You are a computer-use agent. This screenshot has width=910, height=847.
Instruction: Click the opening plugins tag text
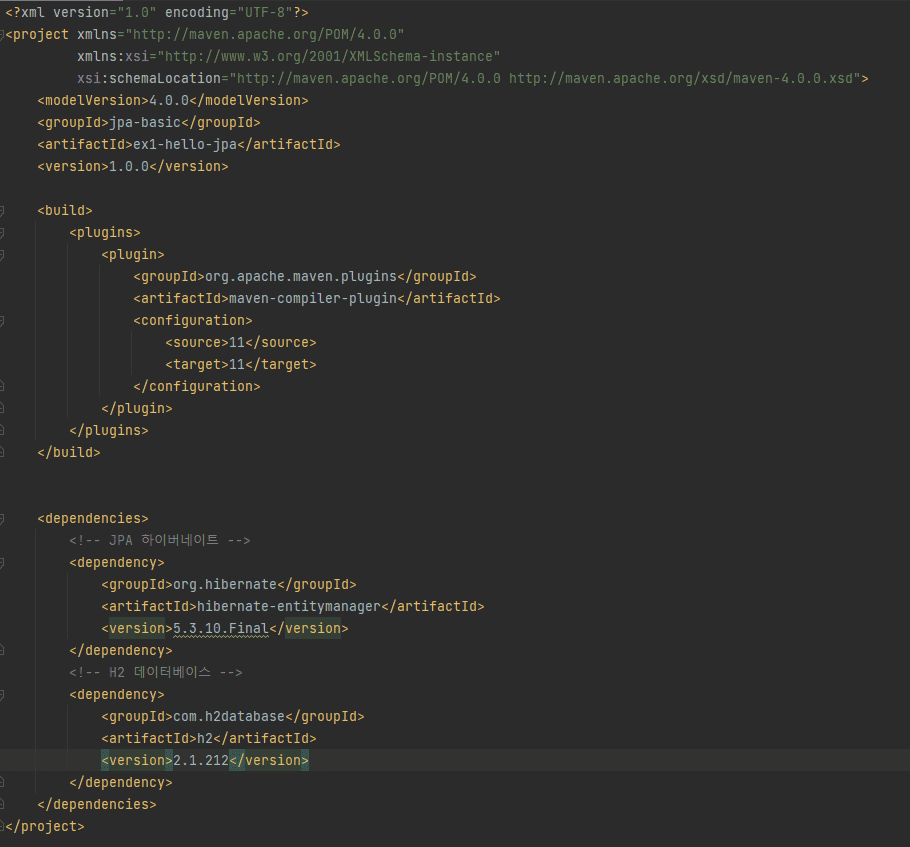(105, 232)
